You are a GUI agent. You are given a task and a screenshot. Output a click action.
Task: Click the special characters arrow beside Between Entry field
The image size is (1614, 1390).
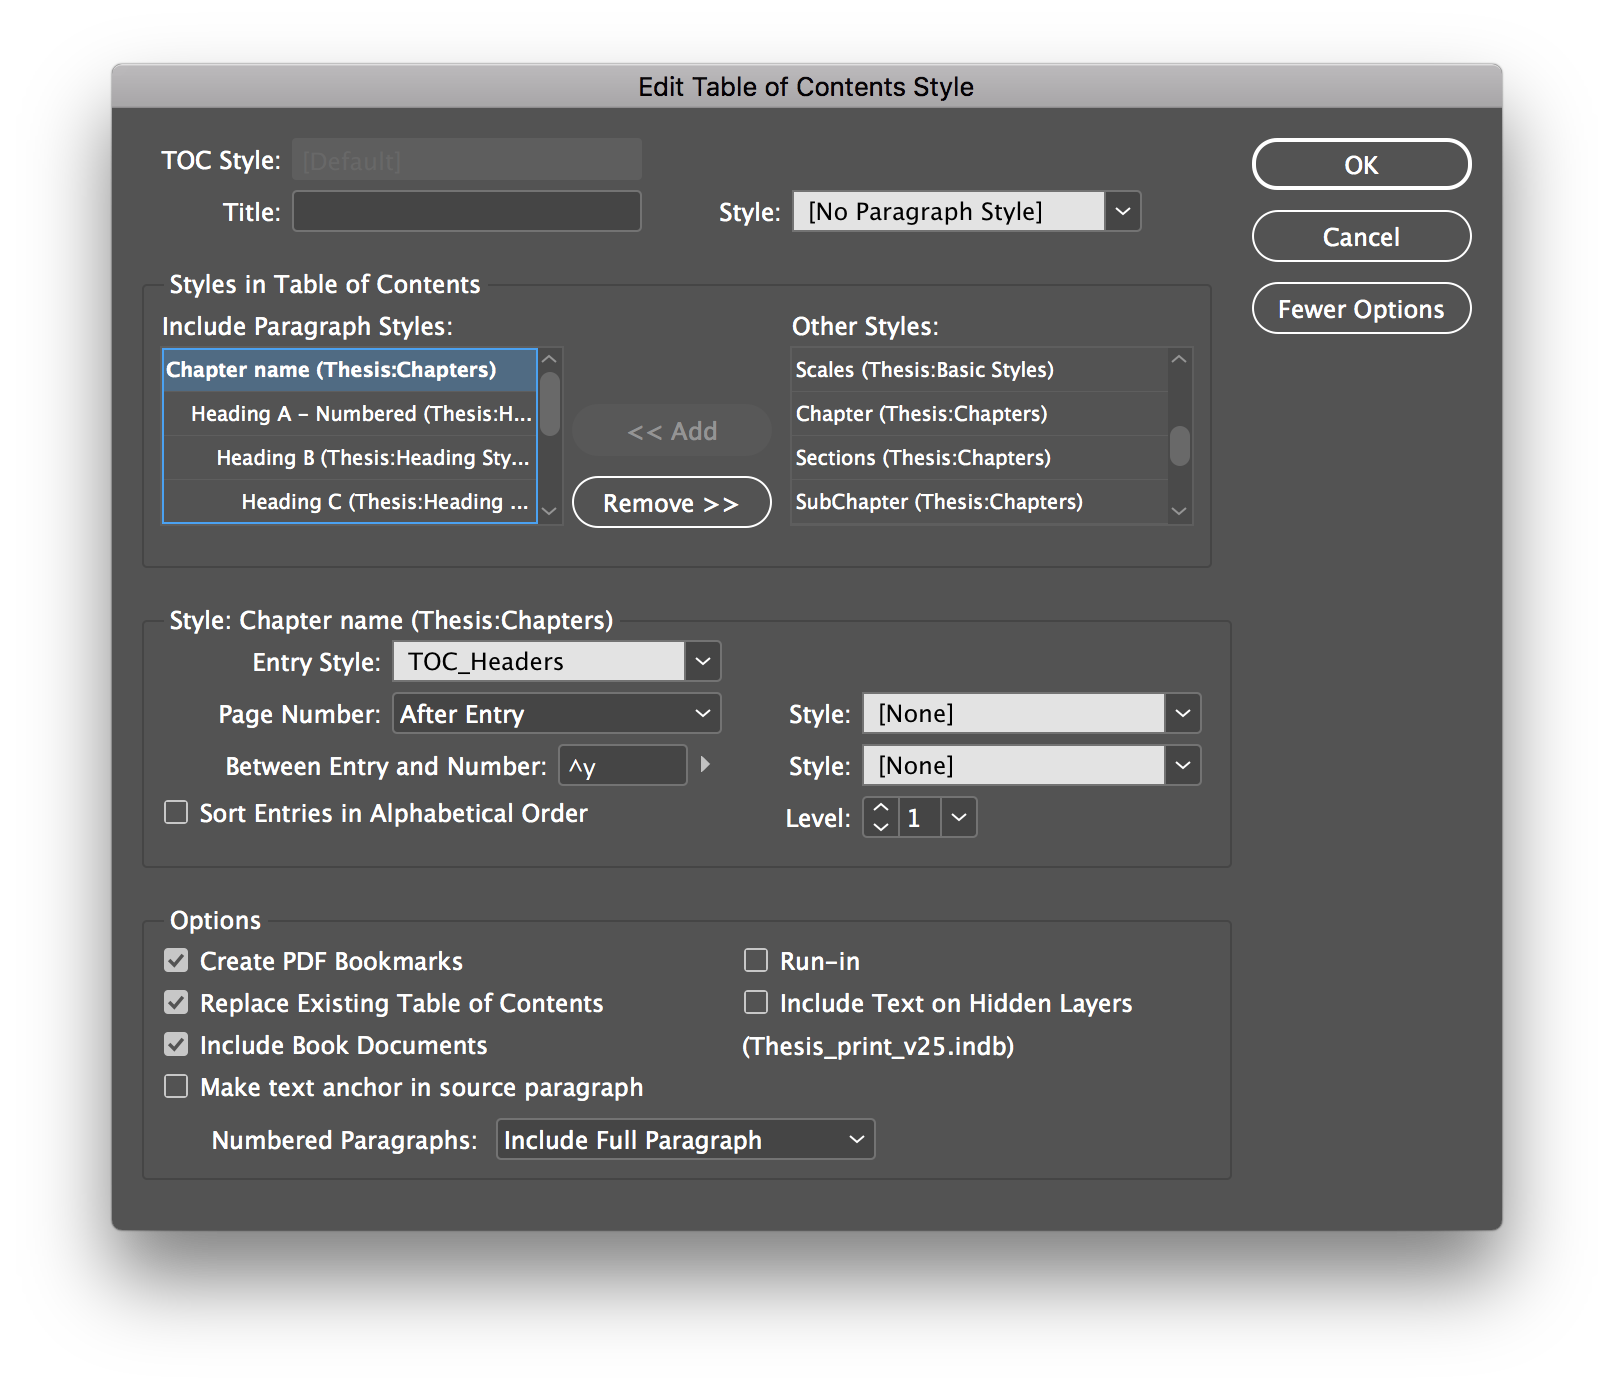(x=706, y=765)
